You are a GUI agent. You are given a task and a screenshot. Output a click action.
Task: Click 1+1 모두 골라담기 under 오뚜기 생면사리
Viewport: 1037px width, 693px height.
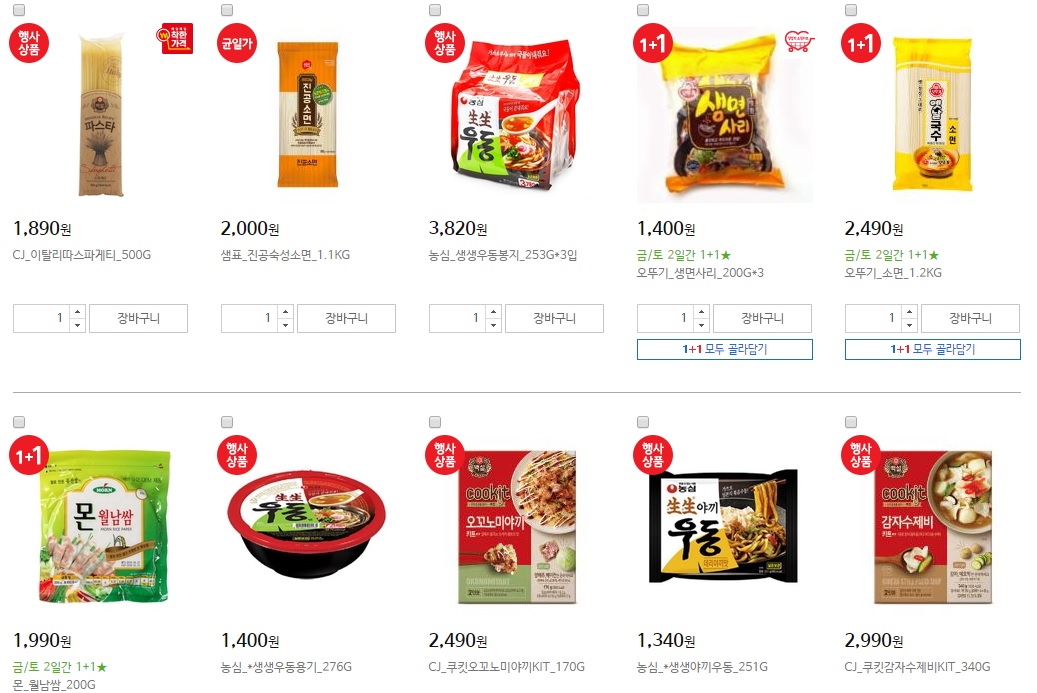click(x=725, y=349)
